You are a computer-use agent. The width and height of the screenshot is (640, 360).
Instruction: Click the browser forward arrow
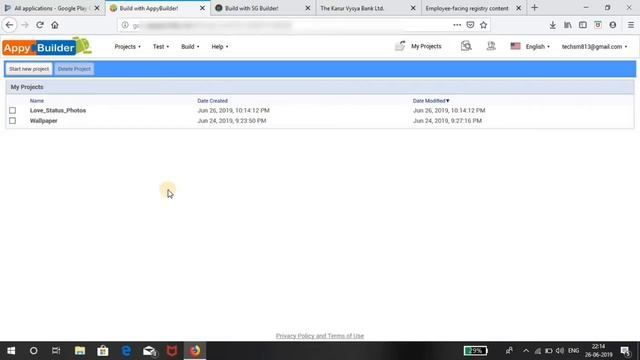(25, 25)
